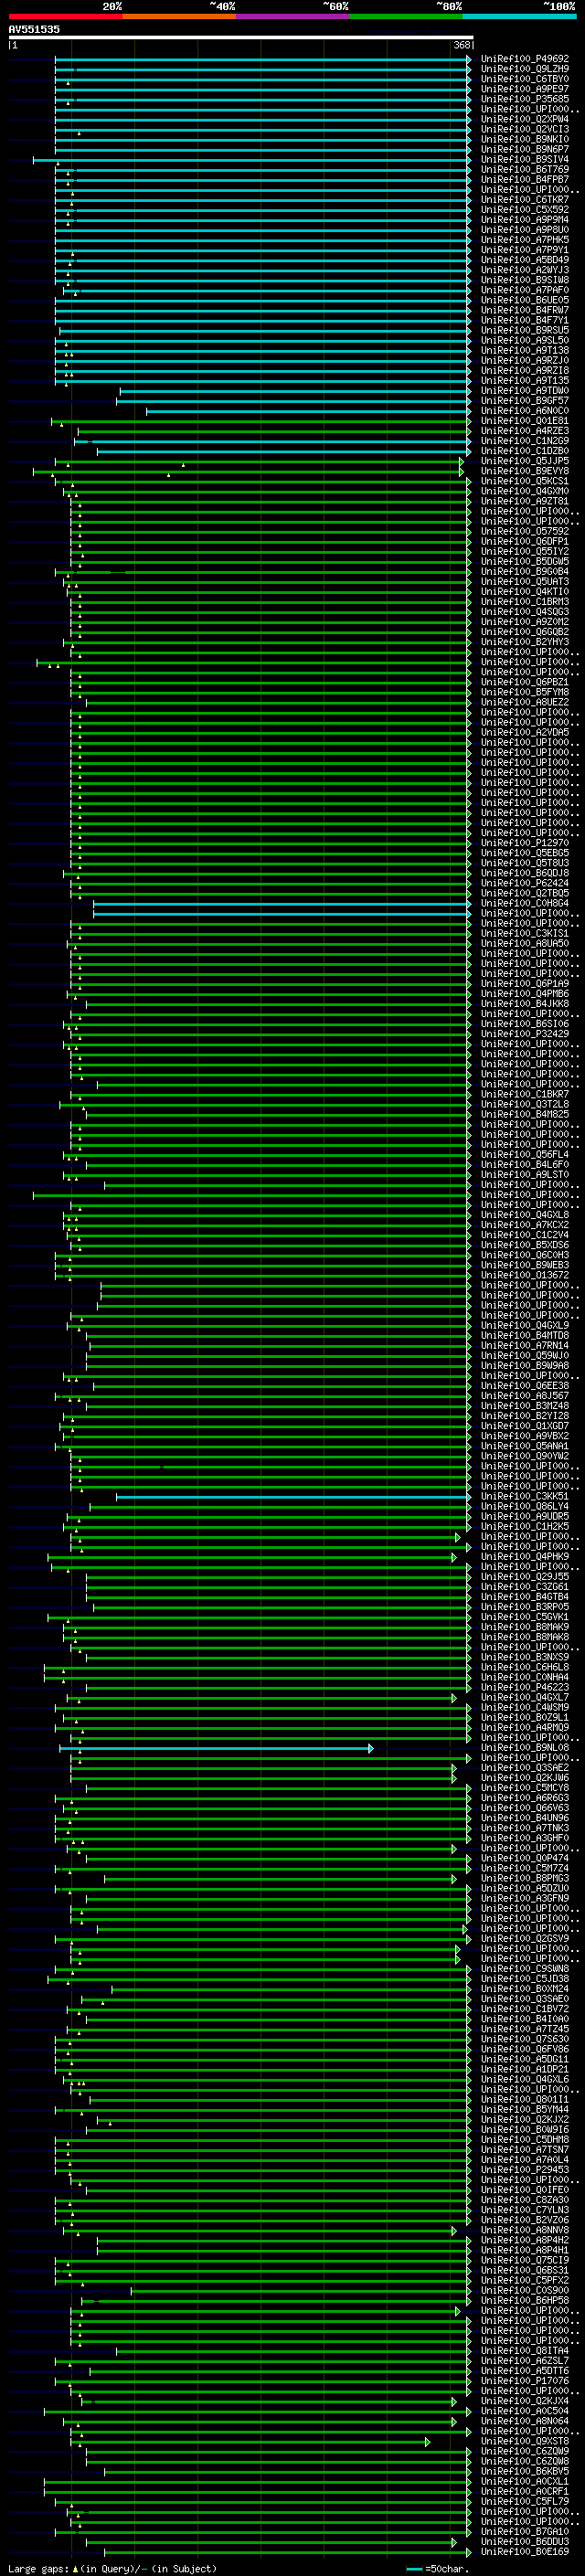
Task: Click the green ~80% legend segment
Action: click(x=406, y=16)
